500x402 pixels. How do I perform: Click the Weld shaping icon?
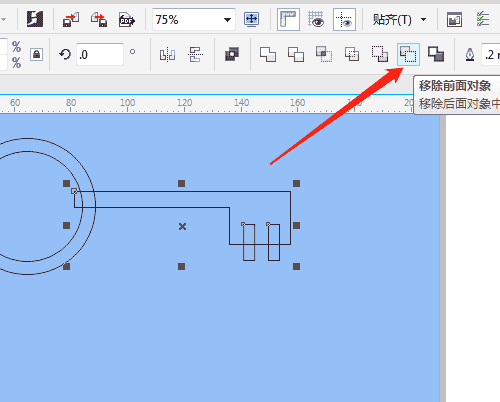click(268, 54)
